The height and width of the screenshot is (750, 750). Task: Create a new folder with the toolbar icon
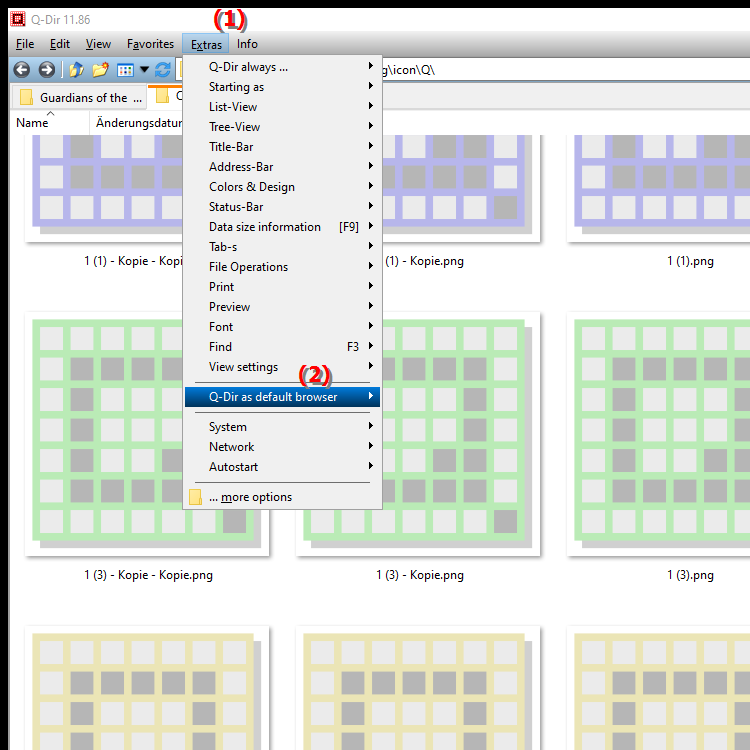[x=100, y=70]
